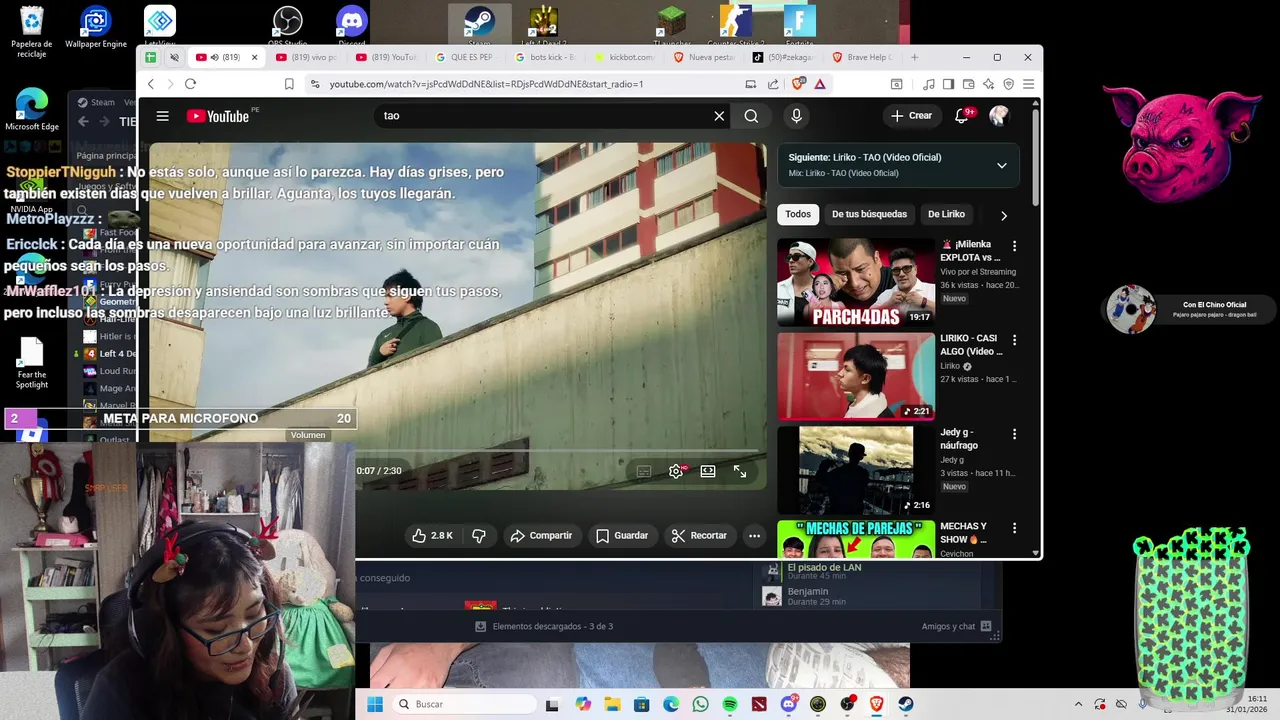Show more filter chips with right arrow
1280x720 pixels.
pyautogui.click(x=1004, y=215)
